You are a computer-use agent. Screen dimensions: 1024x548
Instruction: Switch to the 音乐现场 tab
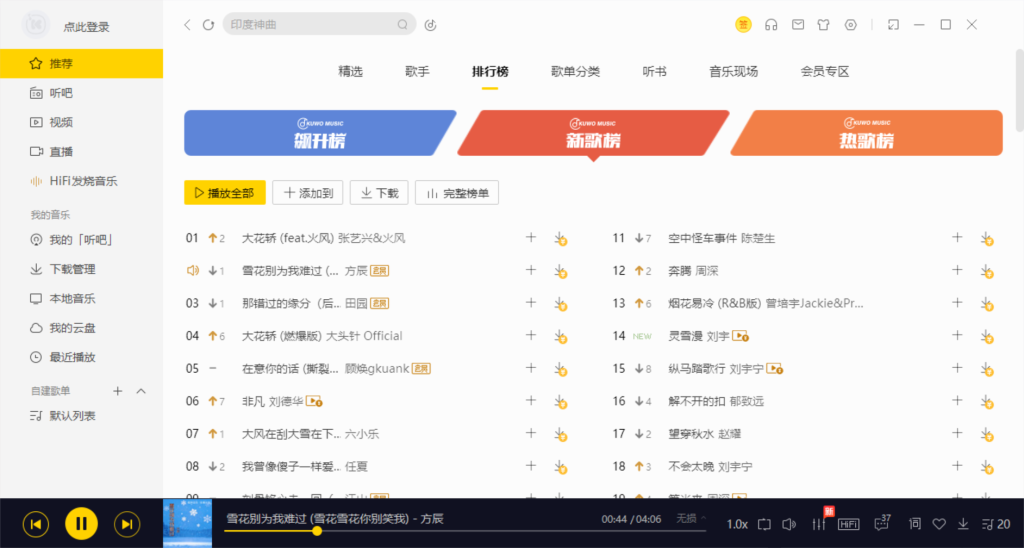[x=733, y=72]
